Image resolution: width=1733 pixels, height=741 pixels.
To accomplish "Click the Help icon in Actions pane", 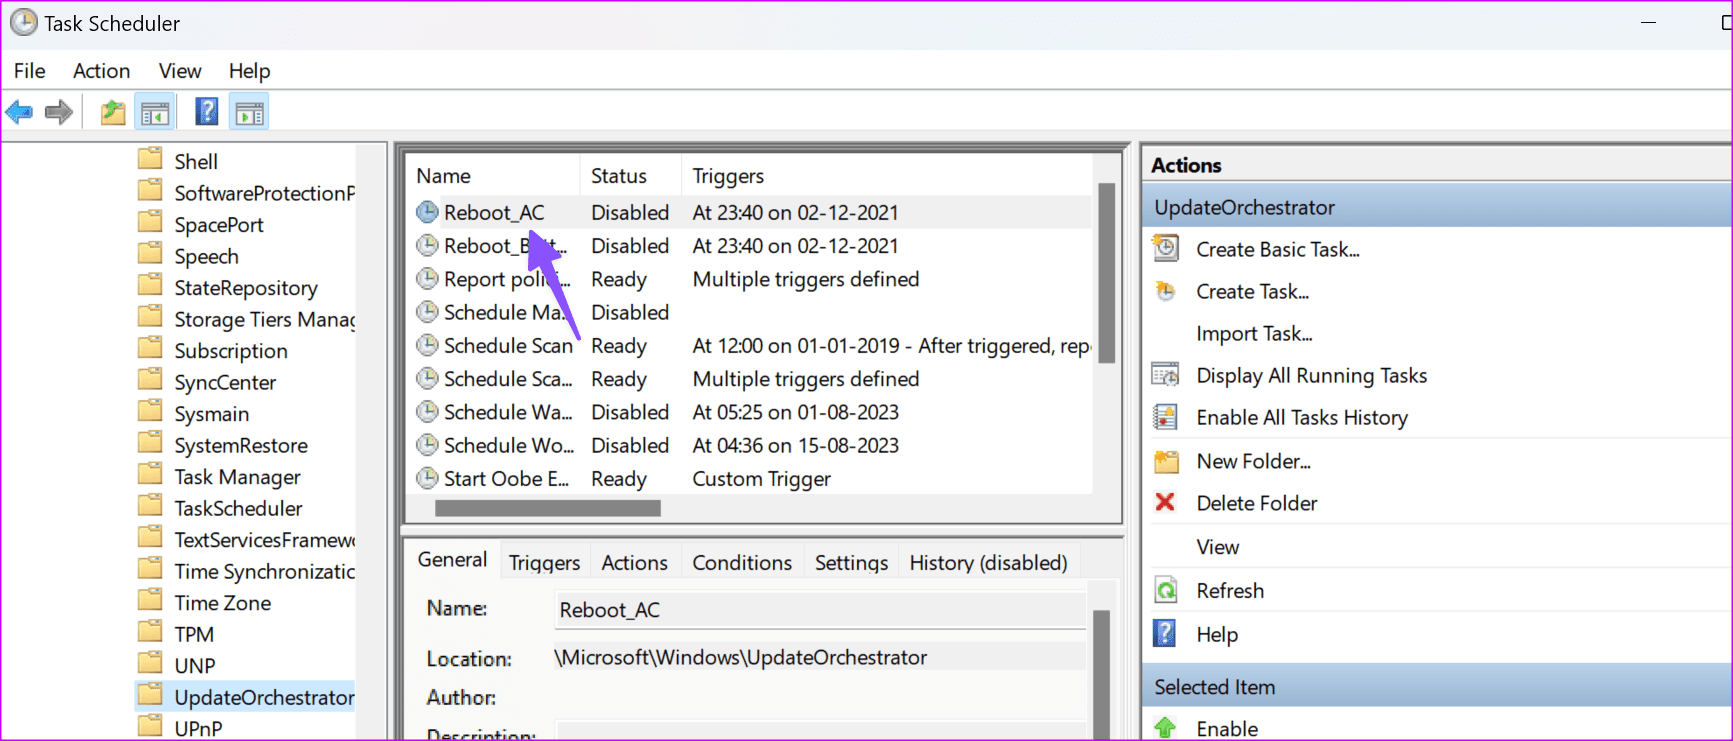I will coord(1165,633).
